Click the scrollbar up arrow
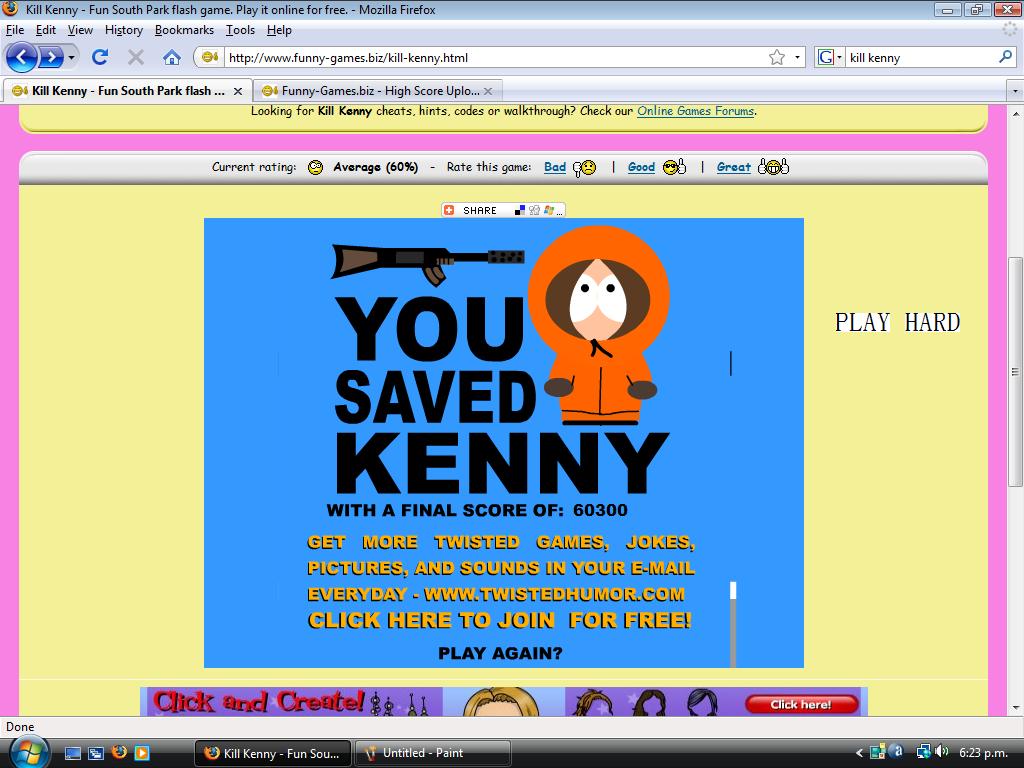The image size is (1024, 768). pyautogui.click(x=1015, y=114)
